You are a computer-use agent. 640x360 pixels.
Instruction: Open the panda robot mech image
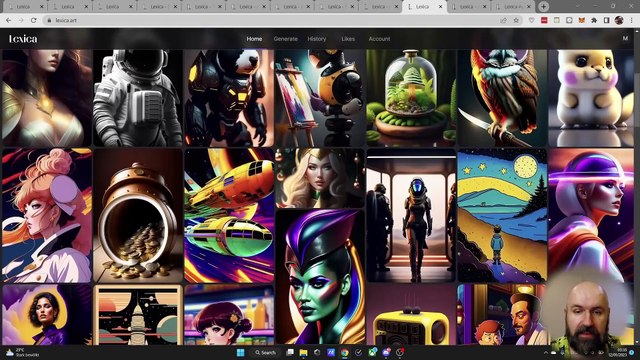229,98
